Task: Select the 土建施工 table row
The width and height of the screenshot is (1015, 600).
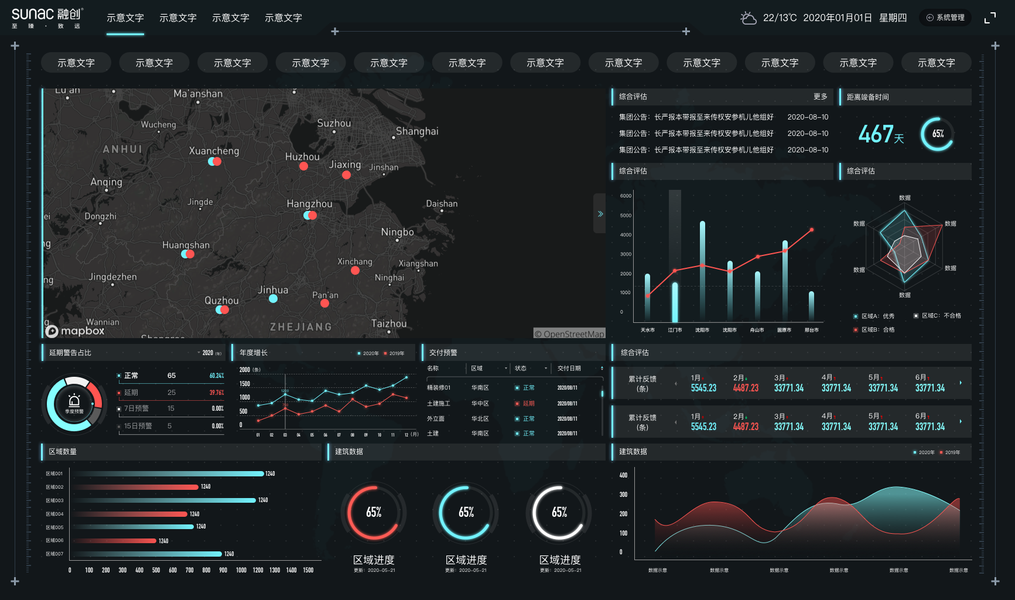Action: [513, 403]
